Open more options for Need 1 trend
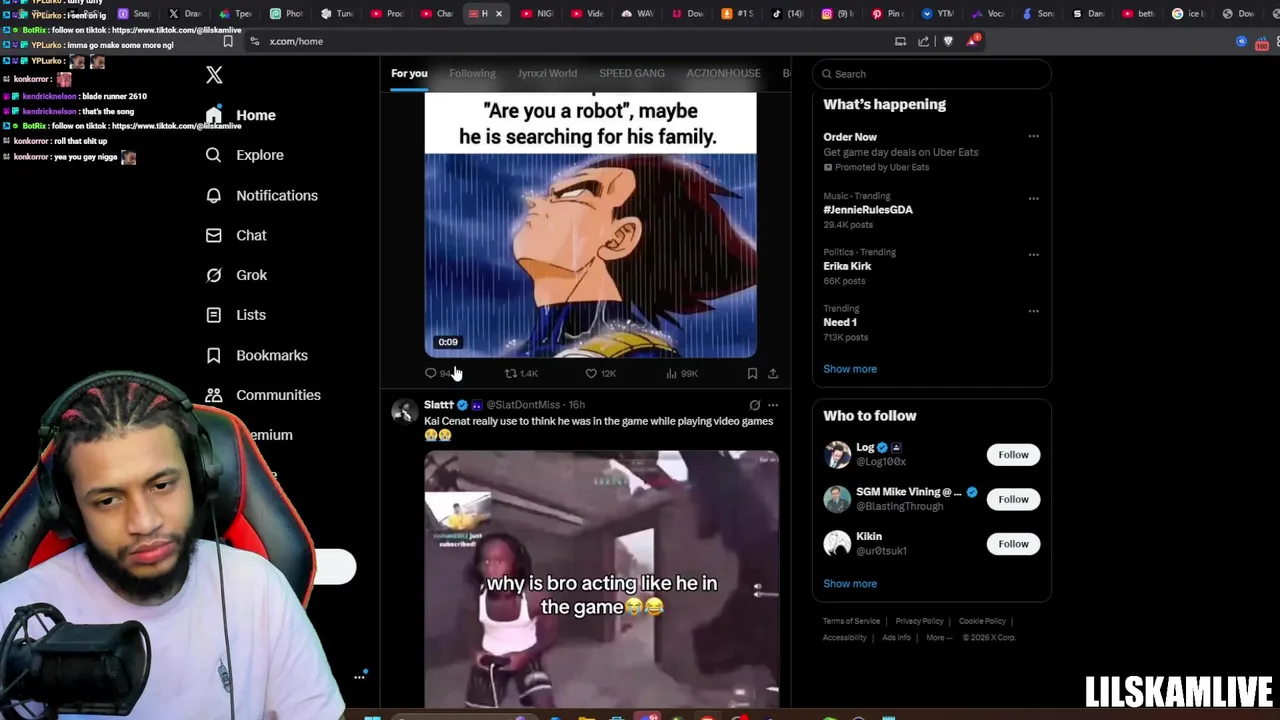The height and width of the screenshot is (720, 1280). pos(1033,311)
